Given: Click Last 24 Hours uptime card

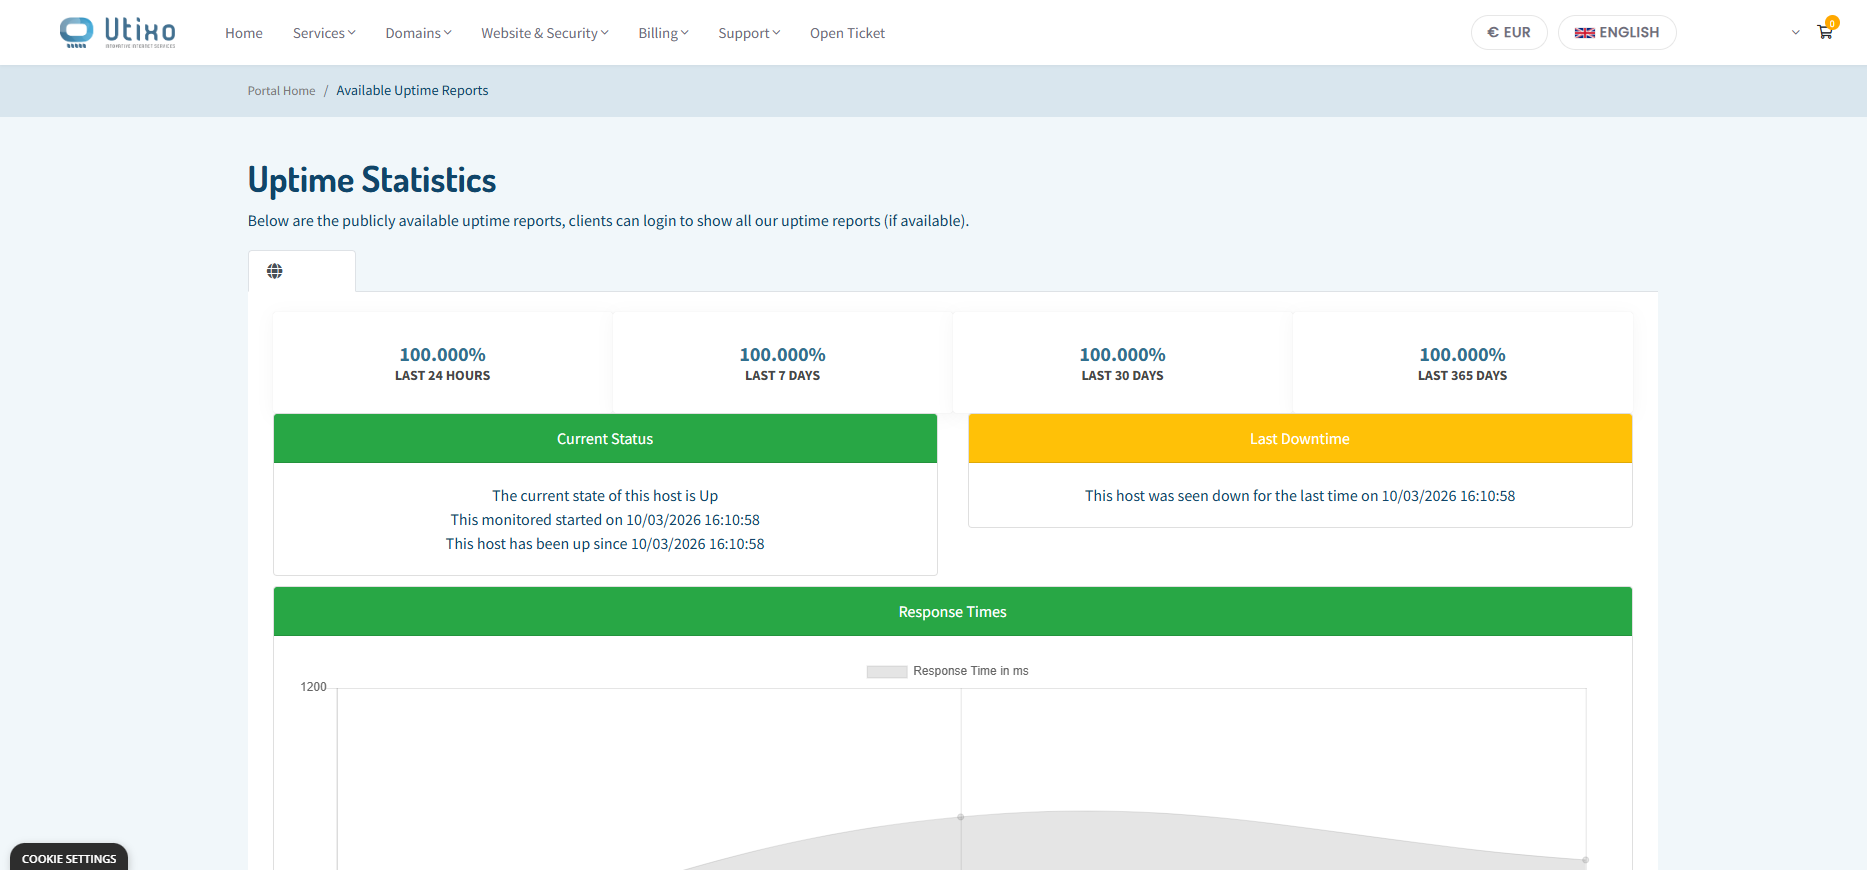Looking at the screenshot, I should 442,363.
